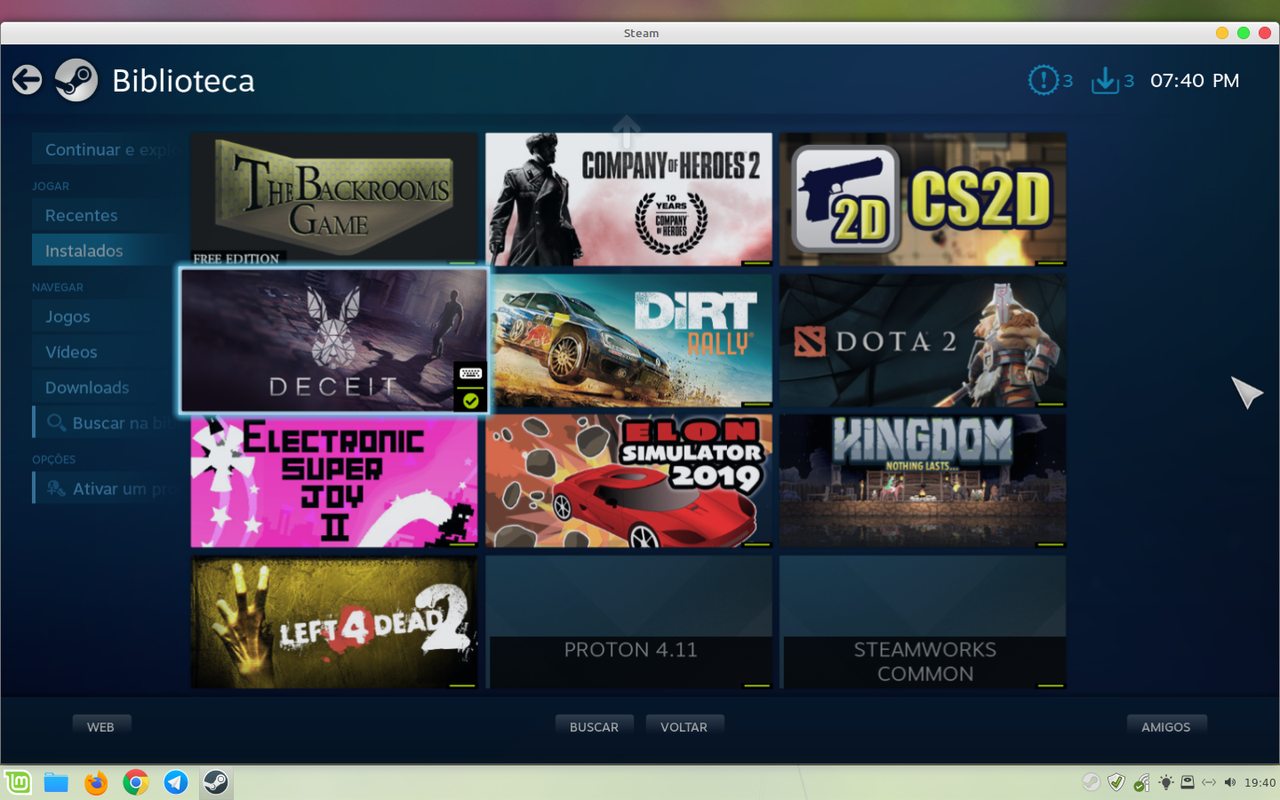Open the alerts notification icon
1280x800 pixels.
point(1043,80)
